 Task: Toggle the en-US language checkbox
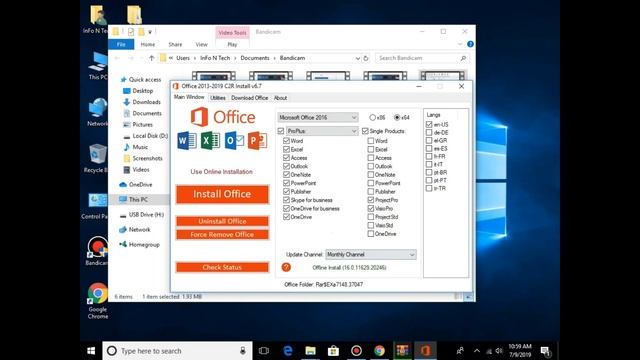pyautogui.click(x=429, y=124)
